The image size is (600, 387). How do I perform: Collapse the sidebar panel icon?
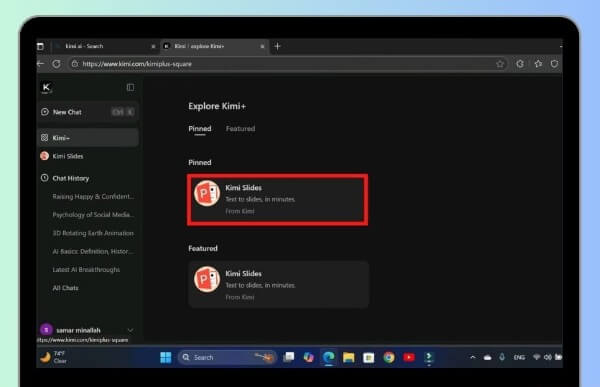[x=130, y=88]
